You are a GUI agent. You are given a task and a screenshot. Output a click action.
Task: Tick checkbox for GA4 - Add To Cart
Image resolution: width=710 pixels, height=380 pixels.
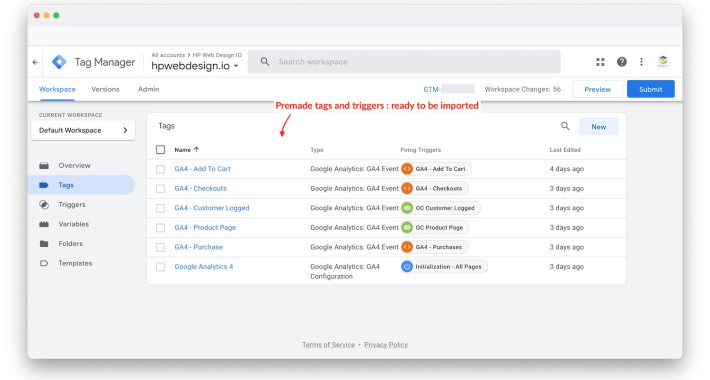[x=160, y=169]
